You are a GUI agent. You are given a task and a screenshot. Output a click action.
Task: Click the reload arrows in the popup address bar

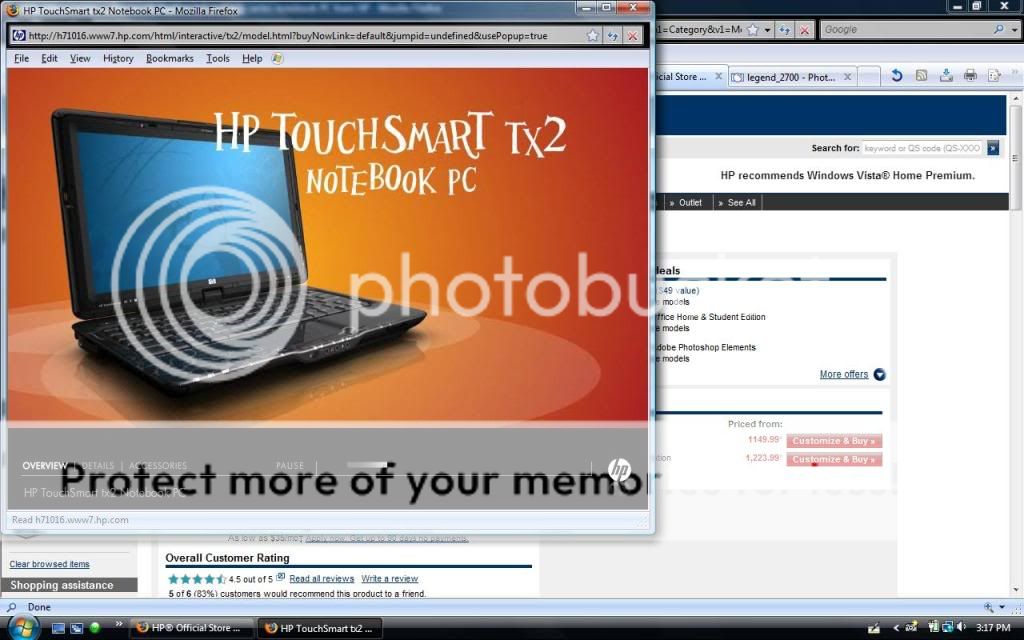pos(613,36)
